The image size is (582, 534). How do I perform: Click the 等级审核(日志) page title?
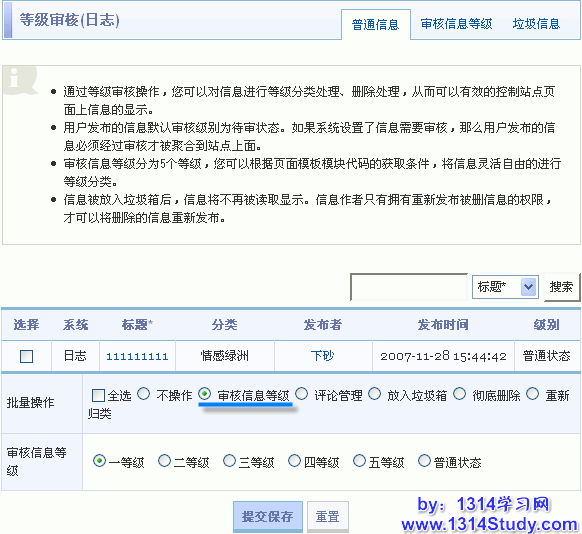(x=69, y=20)
